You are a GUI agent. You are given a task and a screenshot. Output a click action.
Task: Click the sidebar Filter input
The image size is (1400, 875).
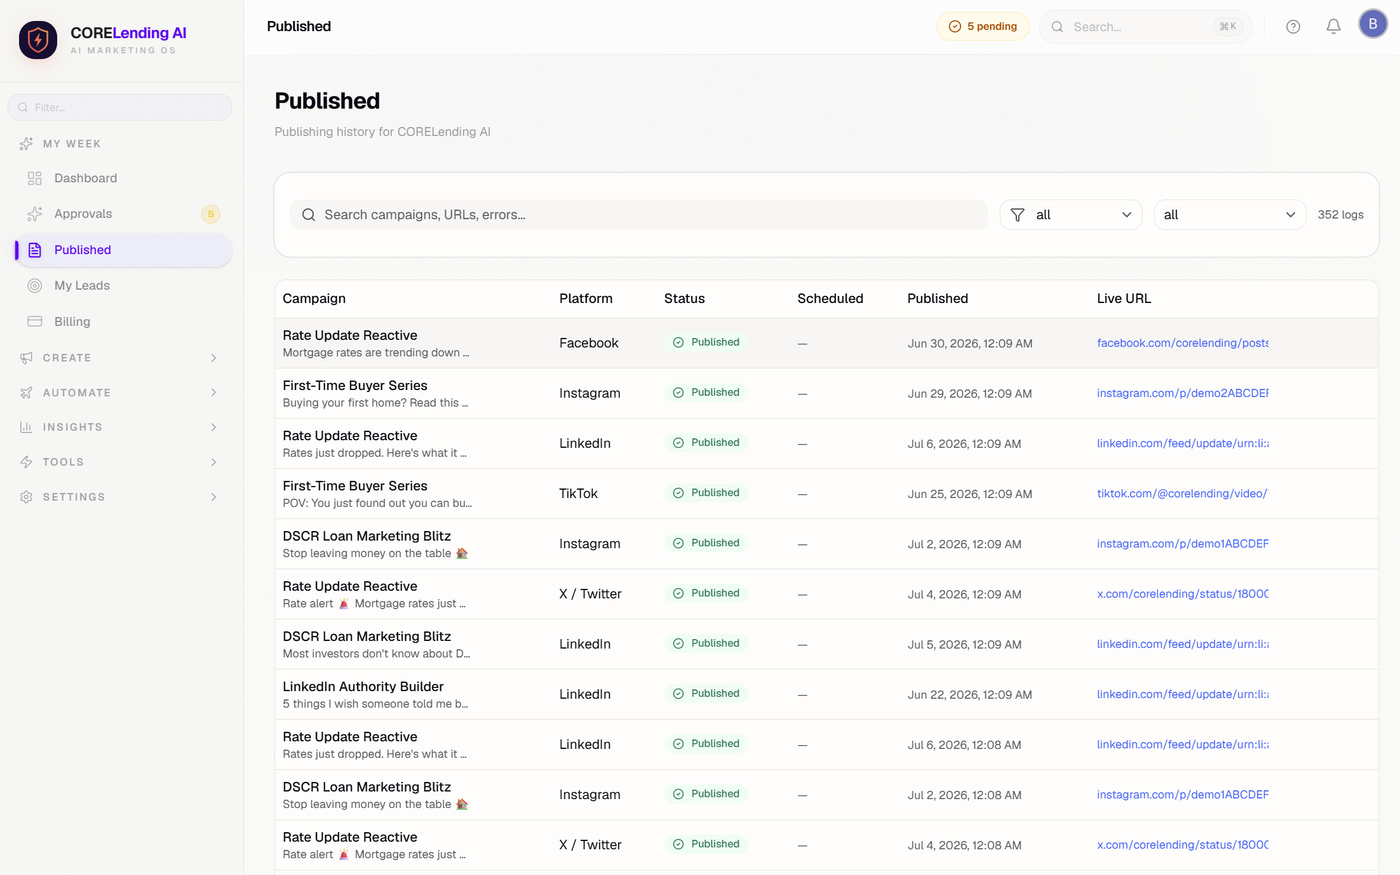120,107
